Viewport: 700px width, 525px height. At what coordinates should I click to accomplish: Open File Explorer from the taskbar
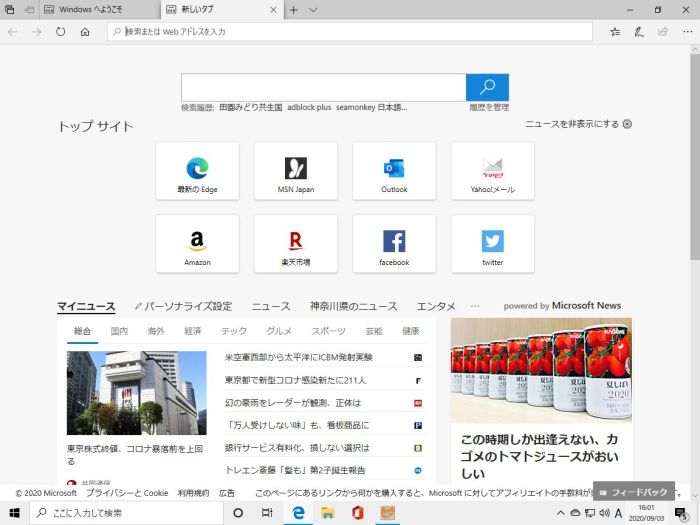326,513
